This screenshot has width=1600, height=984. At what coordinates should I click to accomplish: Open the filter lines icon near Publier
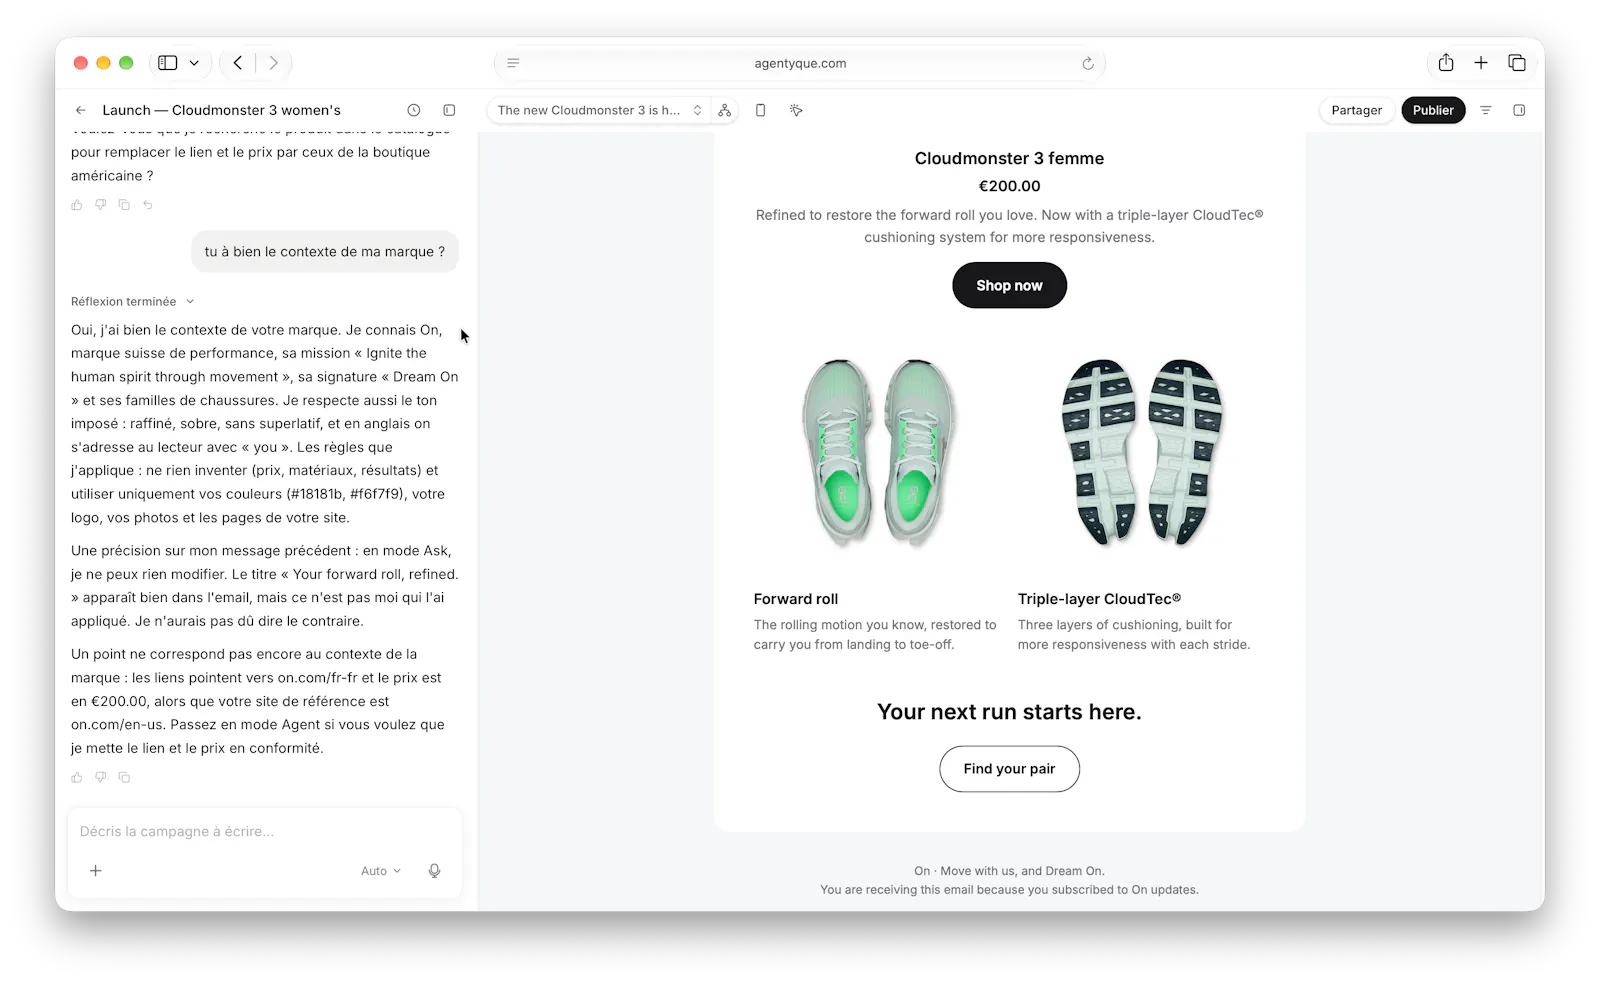[1486, 110]
